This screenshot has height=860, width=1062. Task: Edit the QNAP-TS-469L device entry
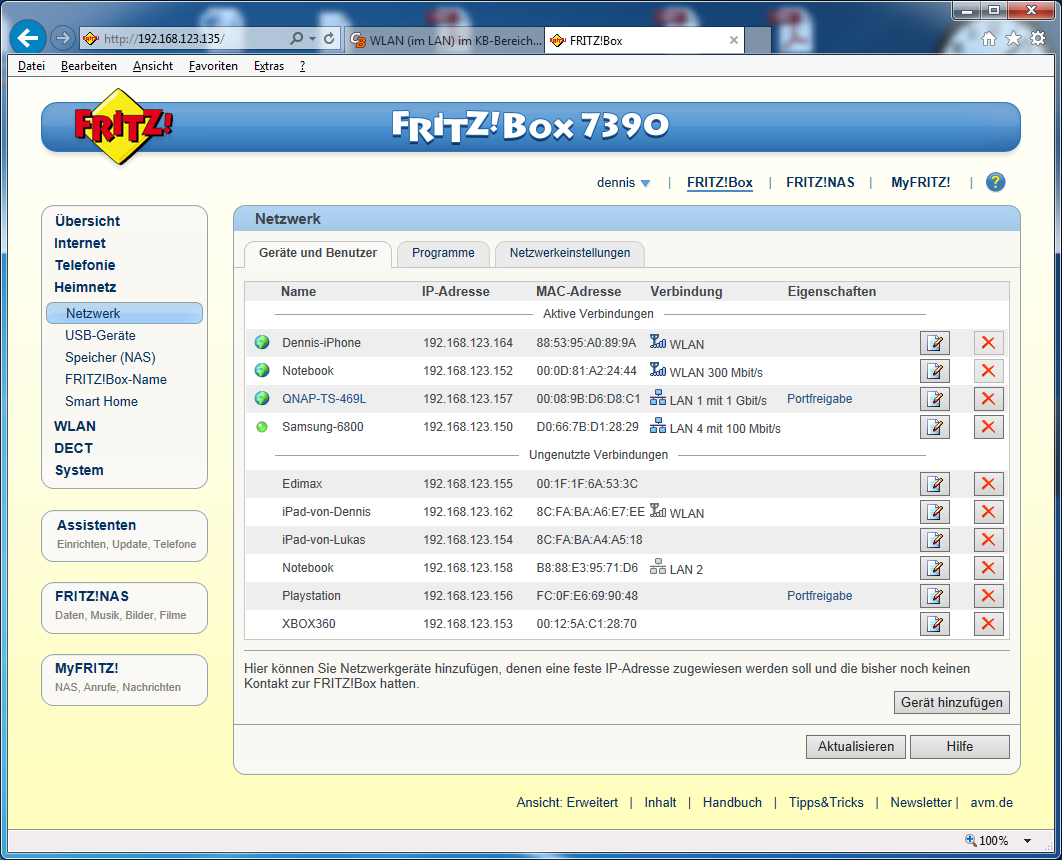point(935,399)
